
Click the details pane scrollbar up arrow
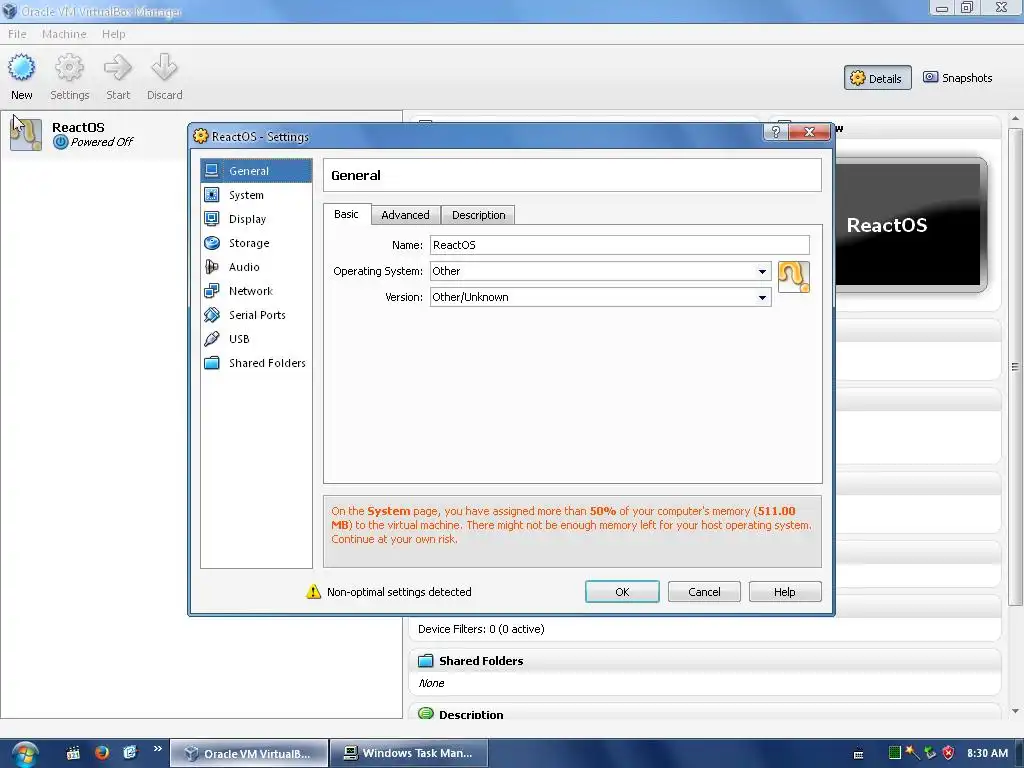click(x=1015, y=119)
